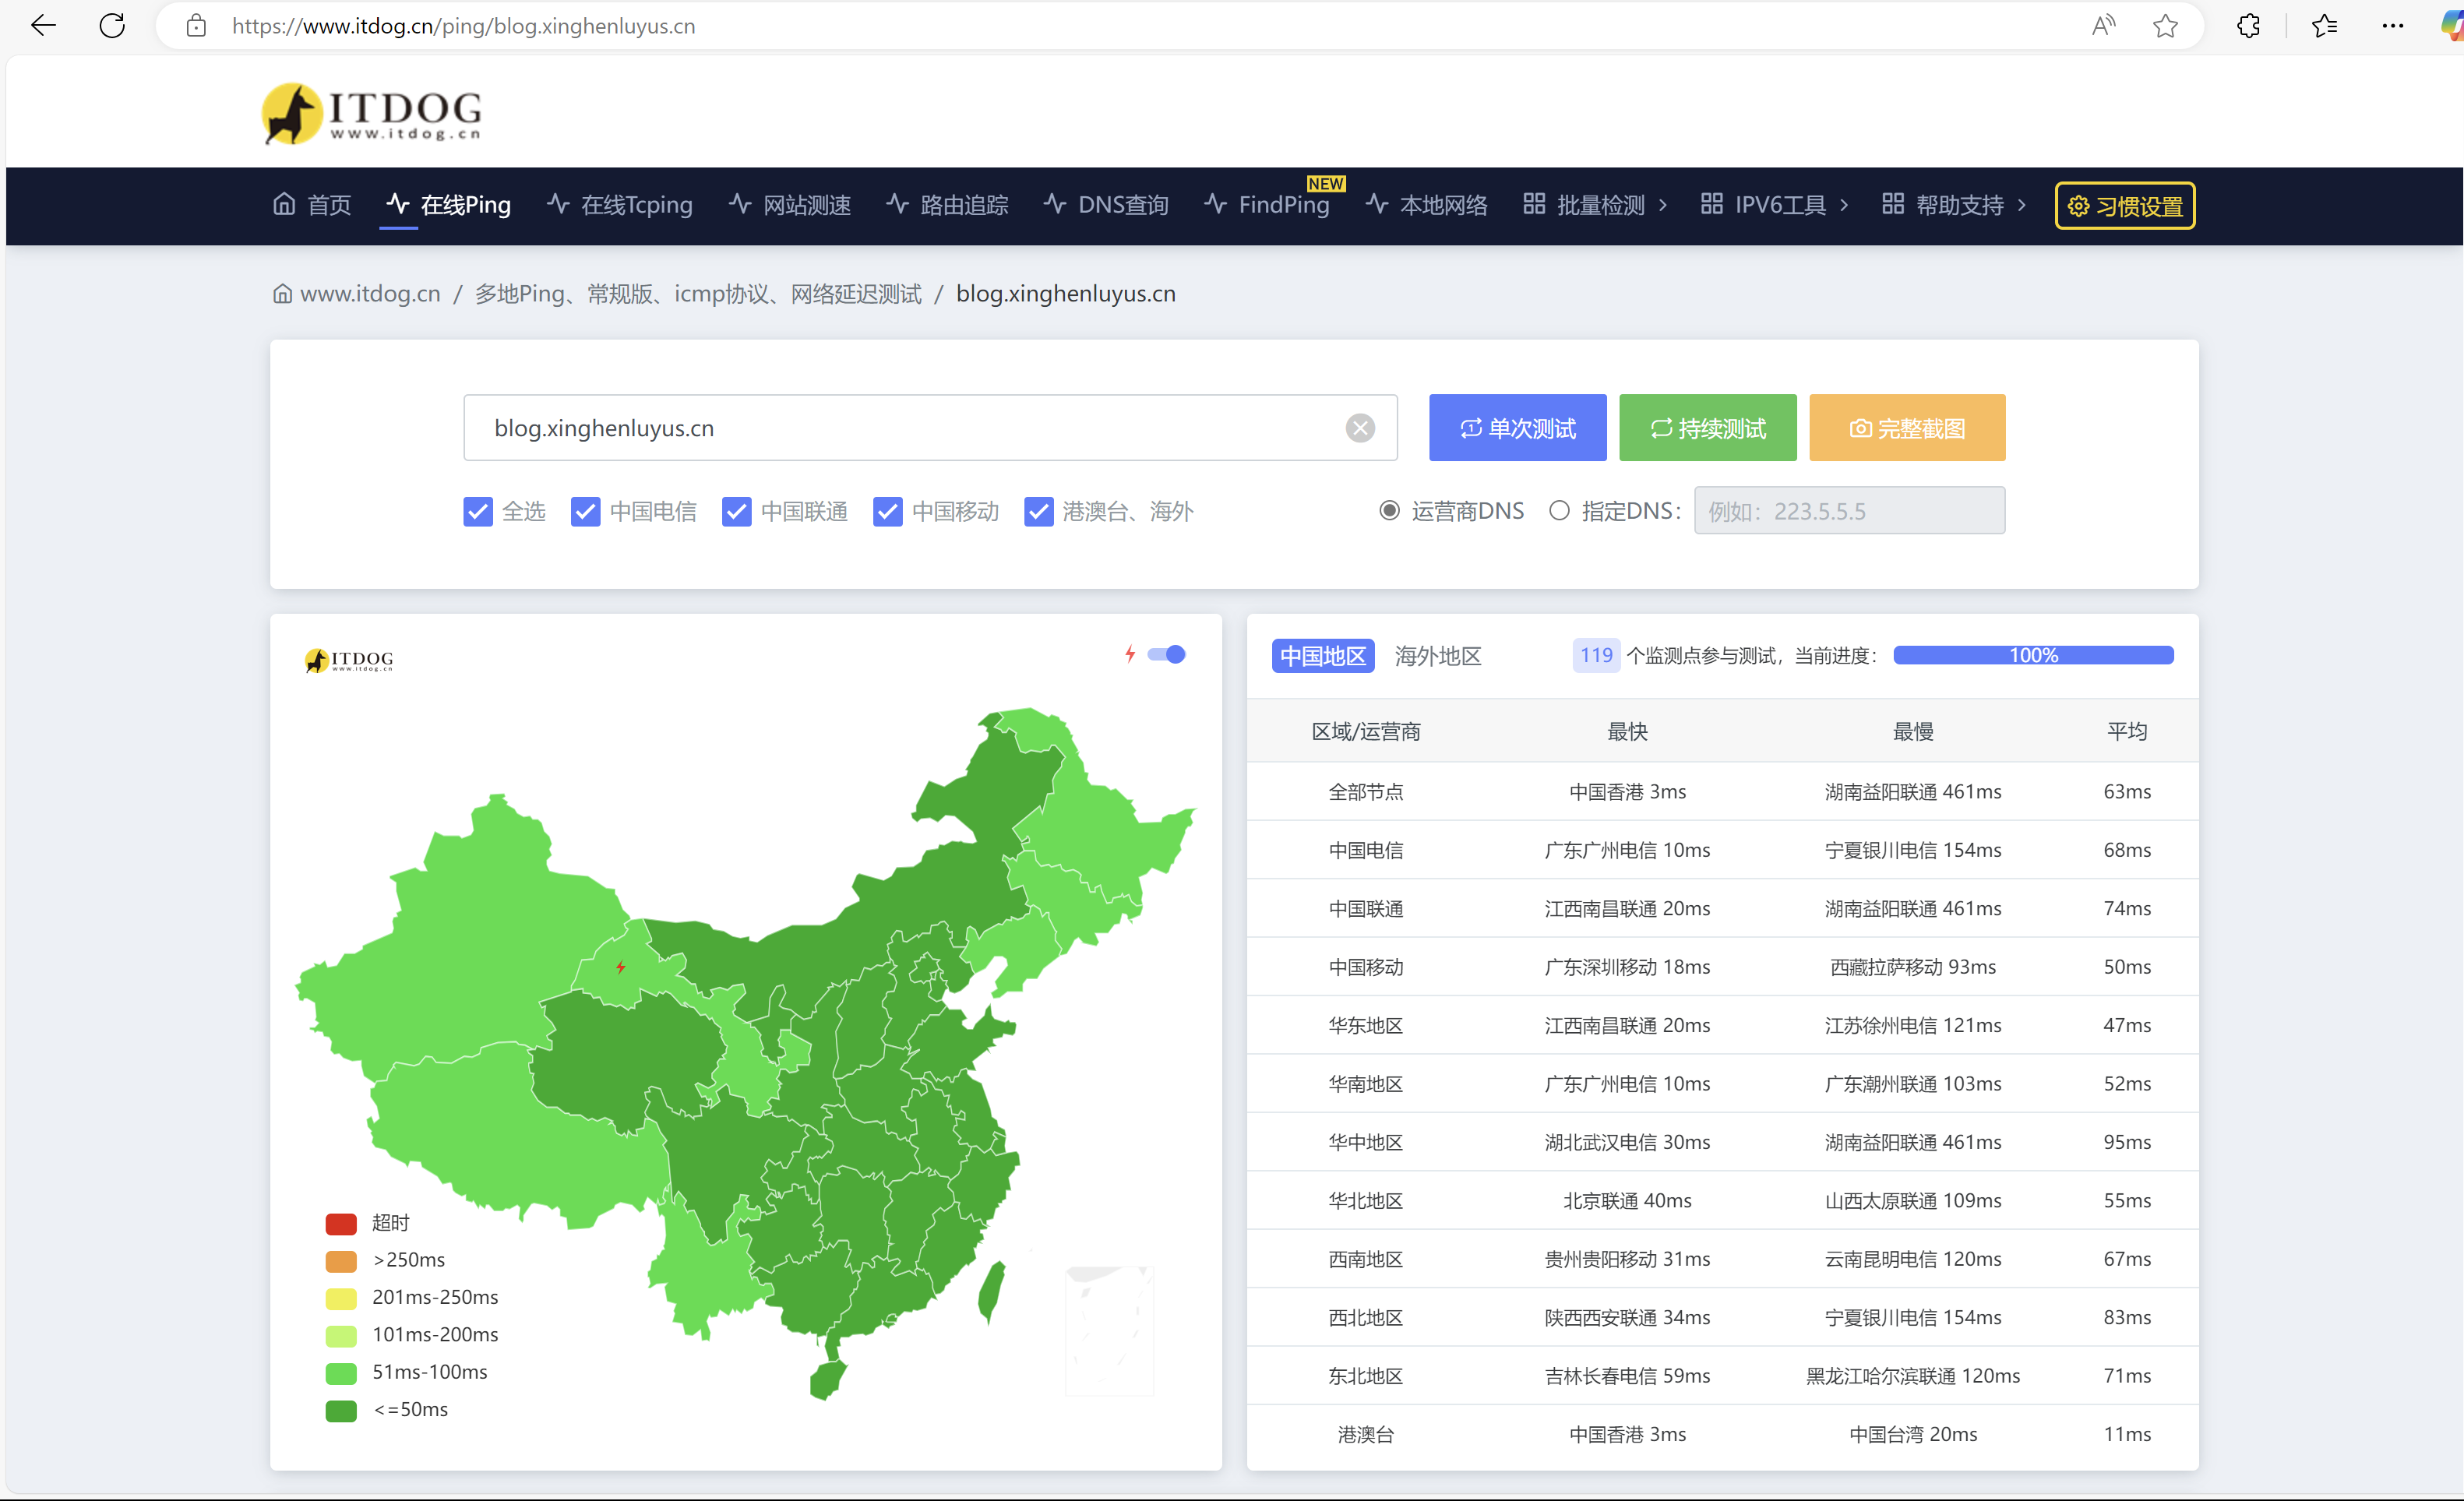Open browser settings three-dots menu
Image resolution: width=2464 pixels, height=1501 pixels.
pos(2393,26)
